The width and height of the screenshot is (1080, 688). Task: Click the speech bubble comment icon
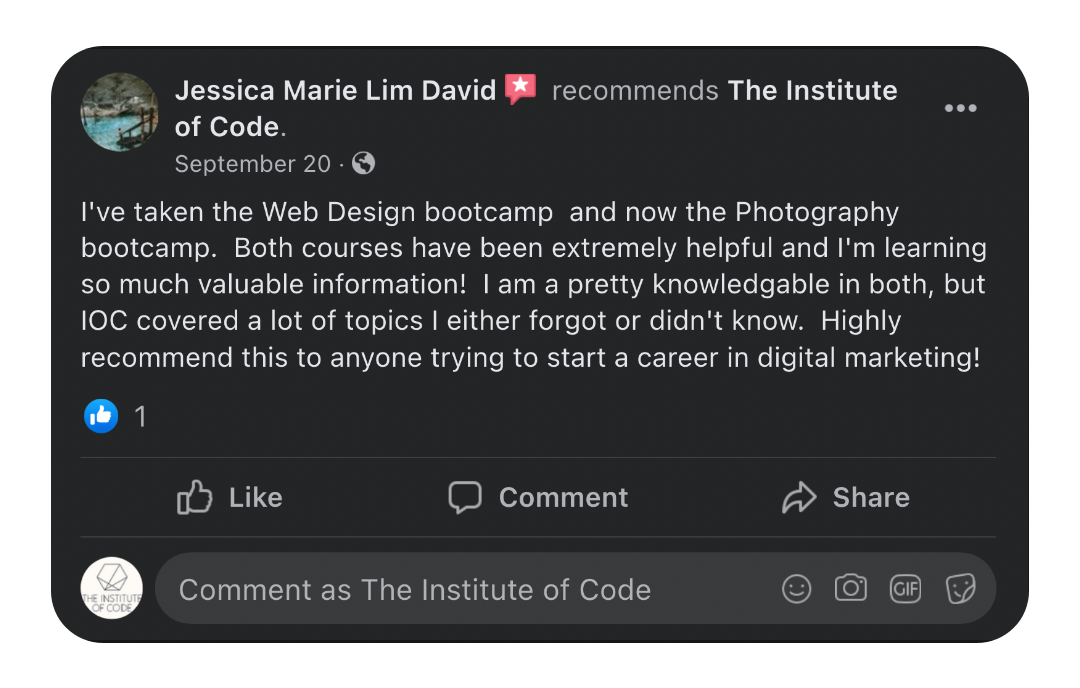465,497
